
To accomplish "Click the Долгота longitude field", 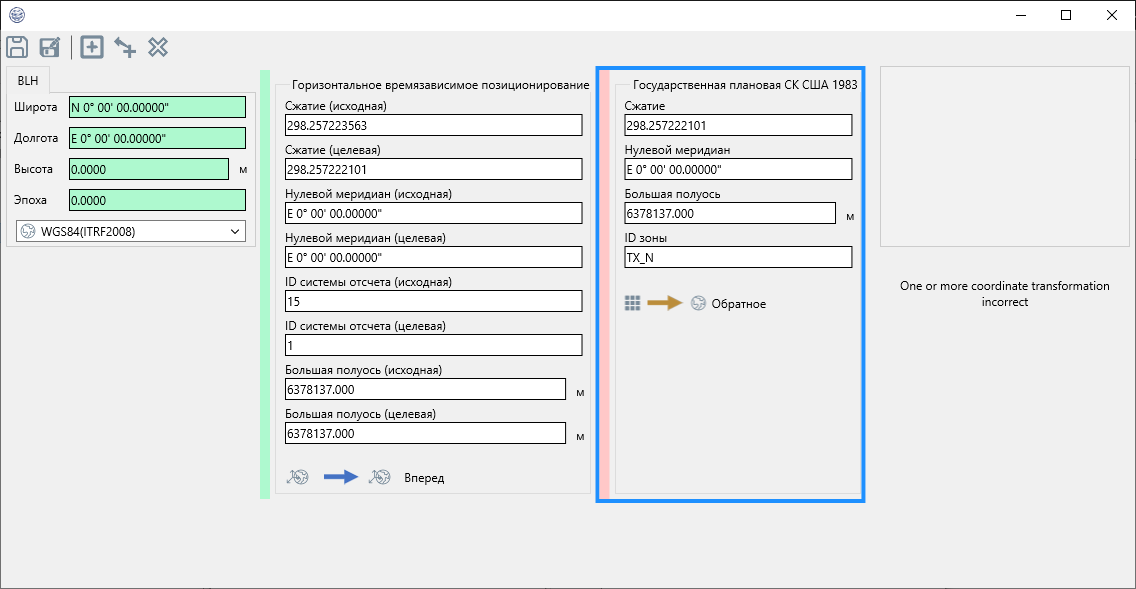I will [157, 138].
